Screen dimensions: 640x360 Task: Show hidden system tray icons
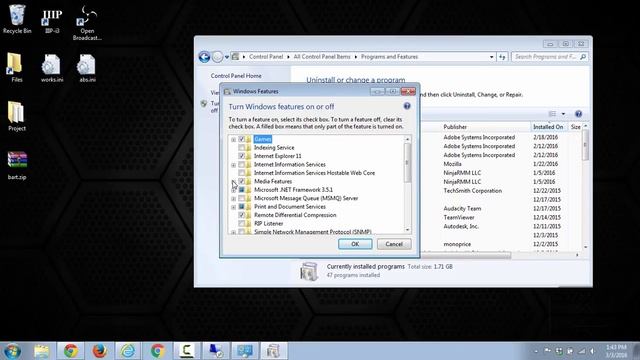pyautogui.click(x=536, y=351)
